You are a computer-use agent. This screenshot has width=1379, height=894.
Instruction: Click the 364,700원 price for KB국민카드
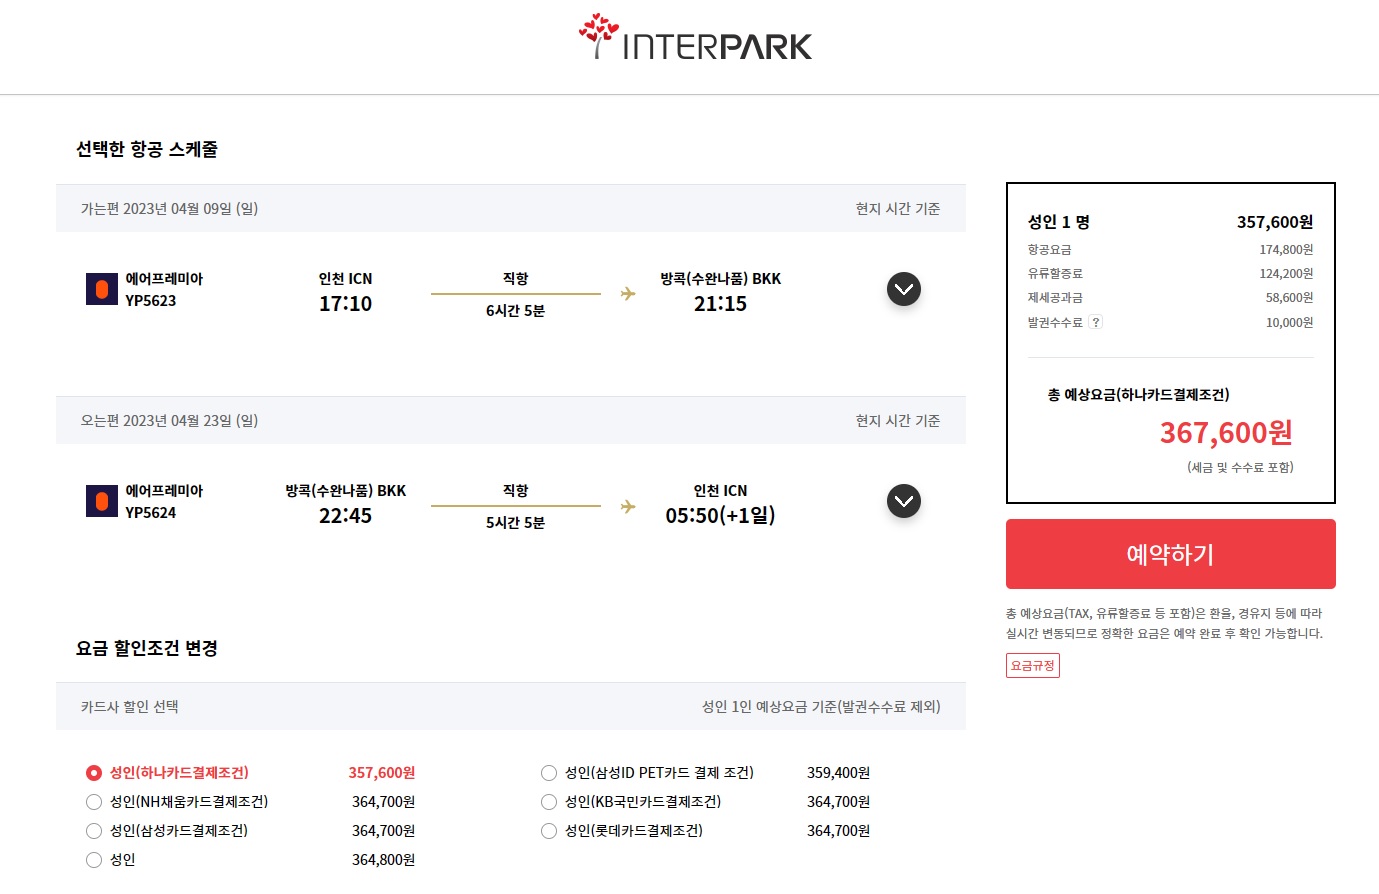pos(839,802)
